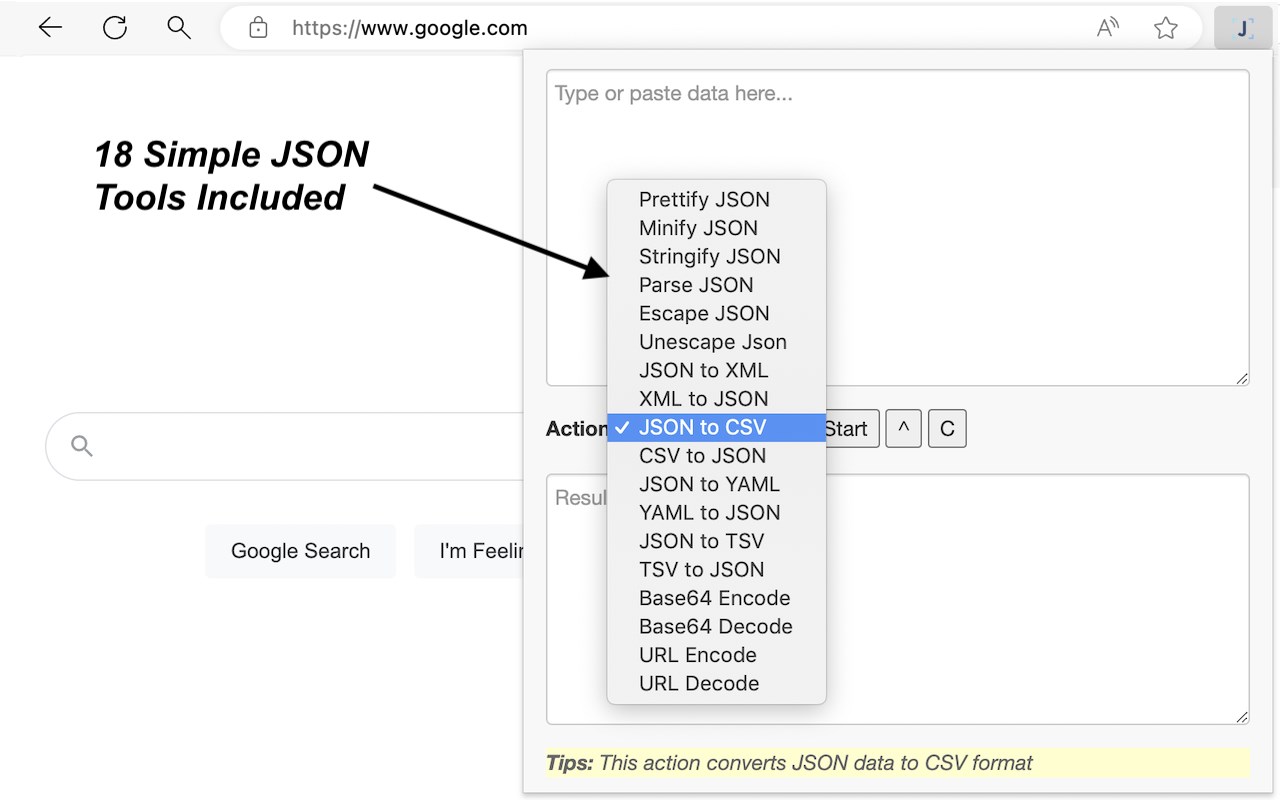
Task: Click the padlock site info icon
Action: tap(258, 28)
